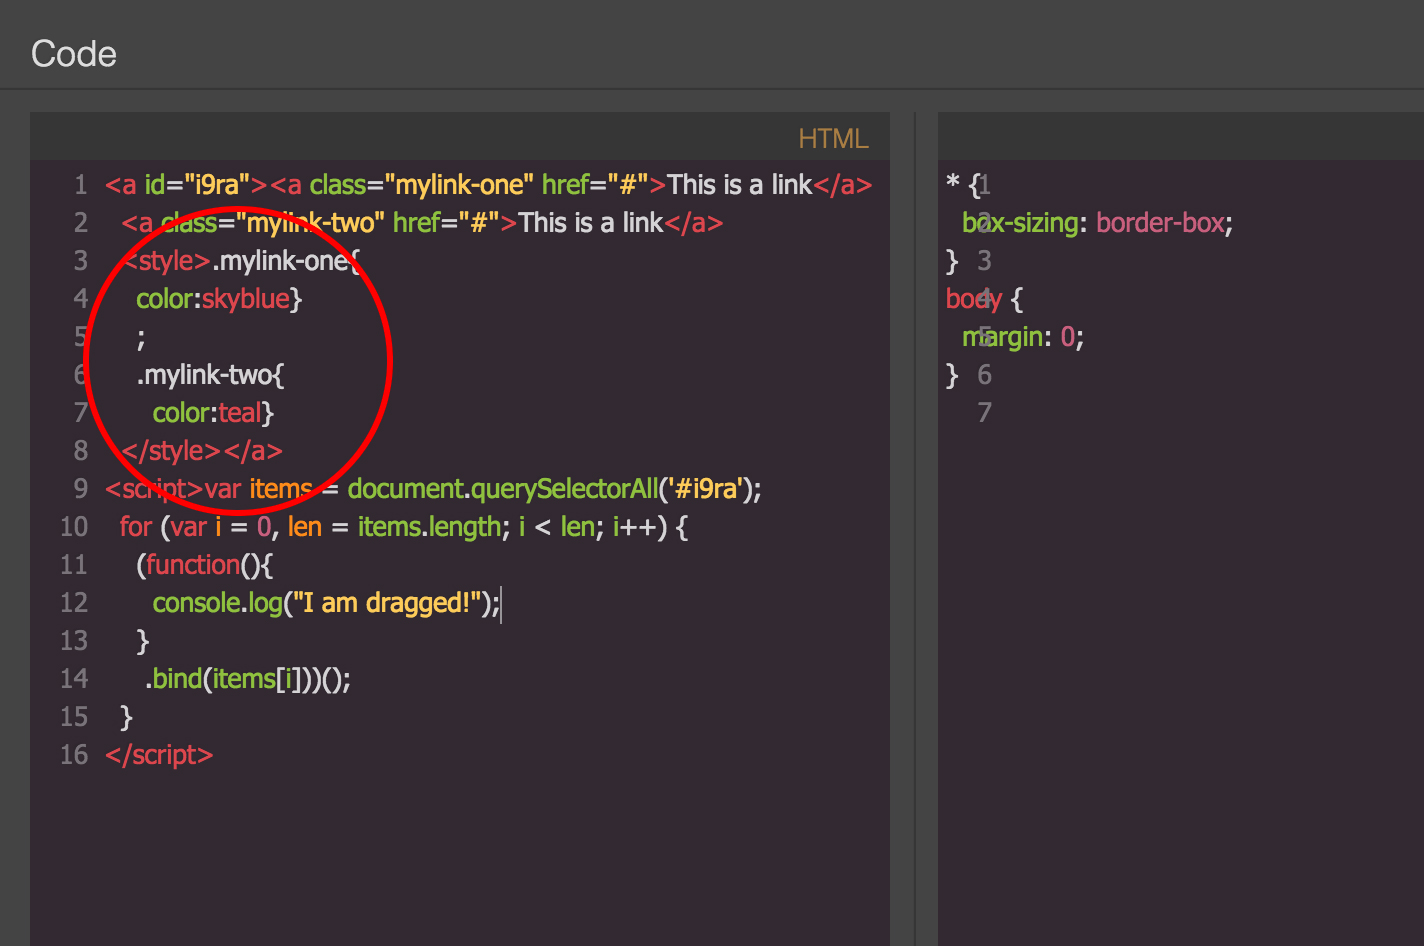The image size is (1424, 946).
Task: Switch to the HTML tab
Action: (x=833, y=138)
